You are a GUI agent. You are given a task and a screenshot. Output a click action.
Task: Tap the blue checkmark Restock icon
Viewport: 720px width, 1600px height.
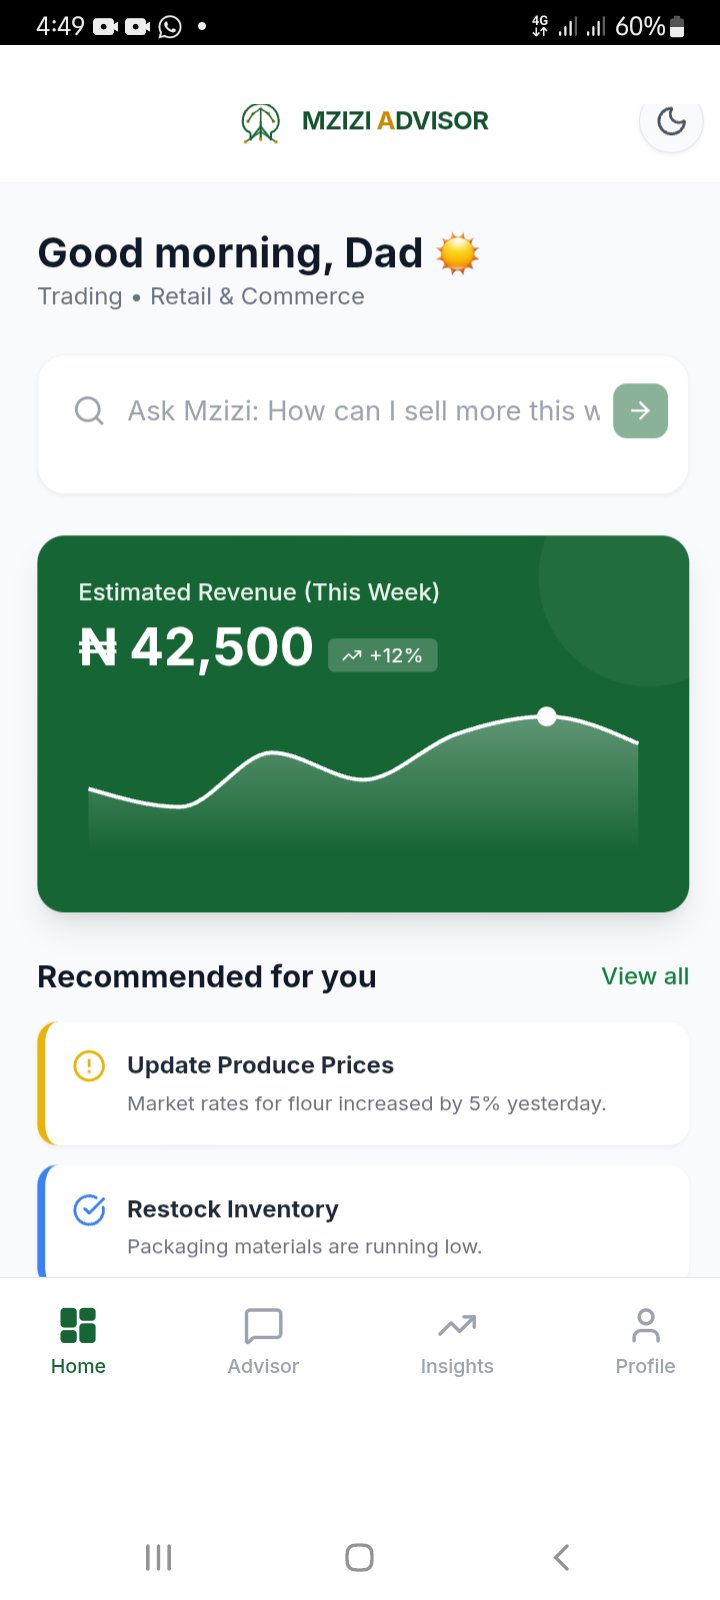[89, 1210]
